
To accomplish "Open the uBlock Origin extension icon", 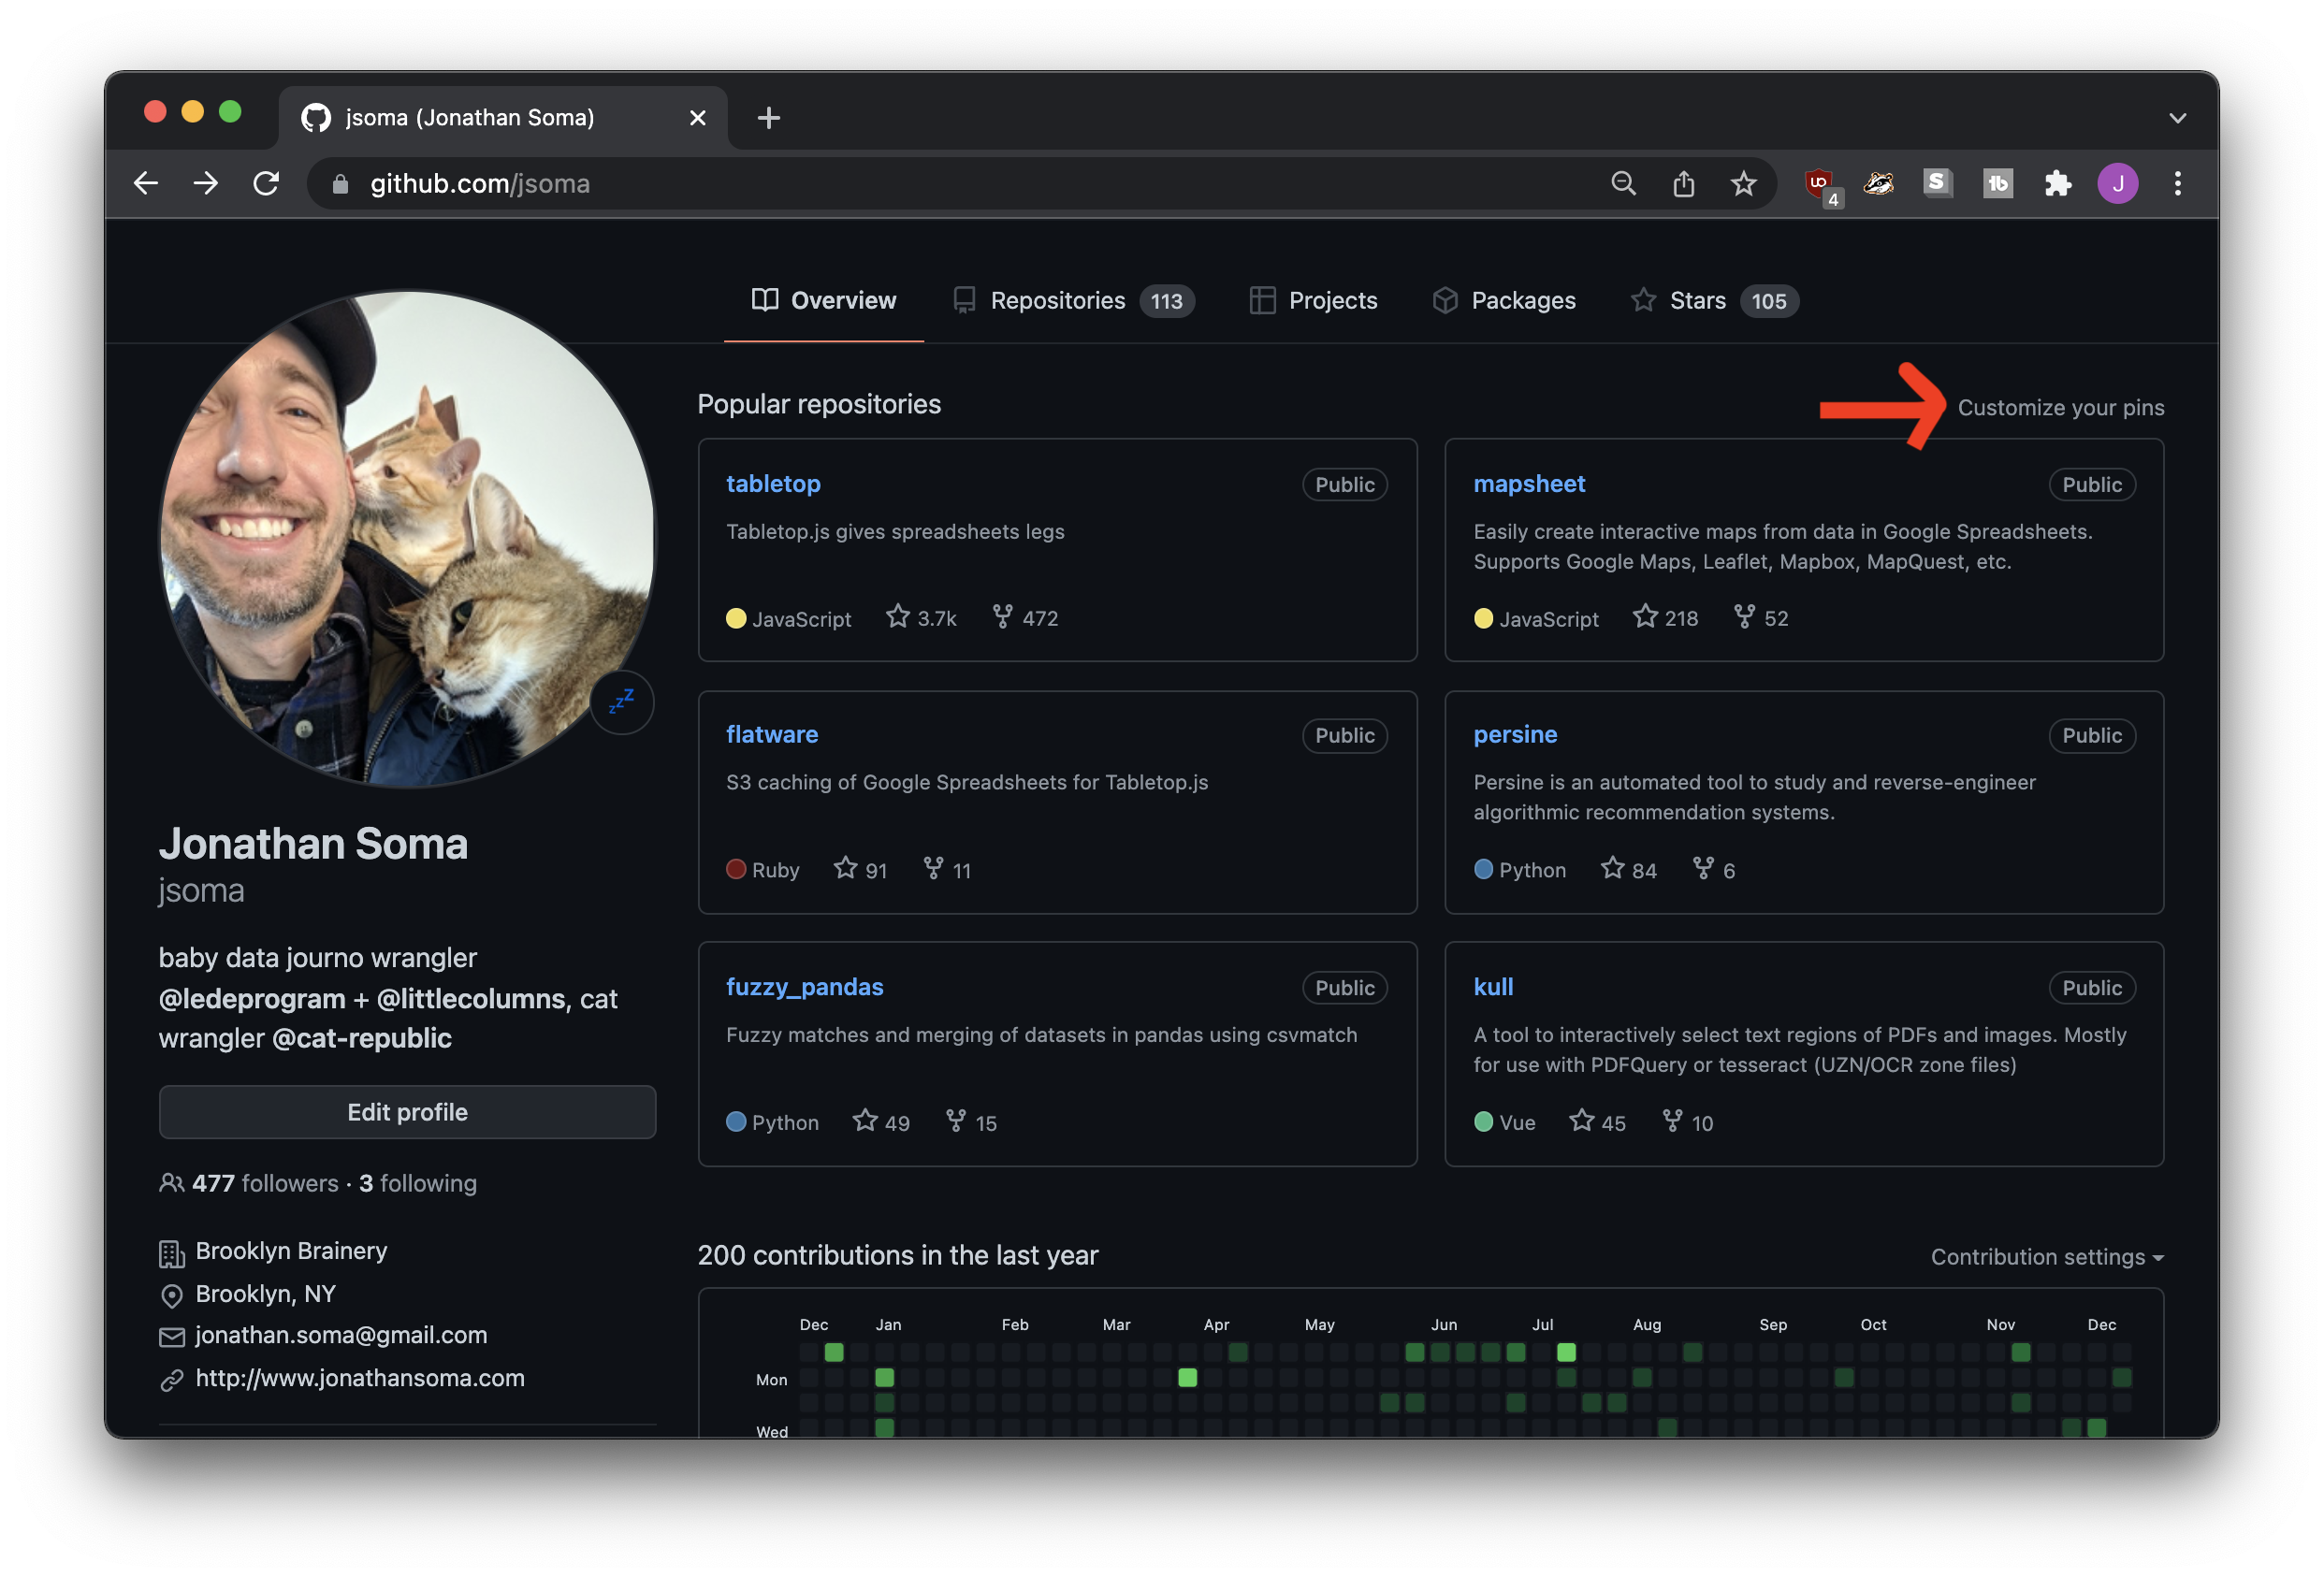I will point(1820,183).
